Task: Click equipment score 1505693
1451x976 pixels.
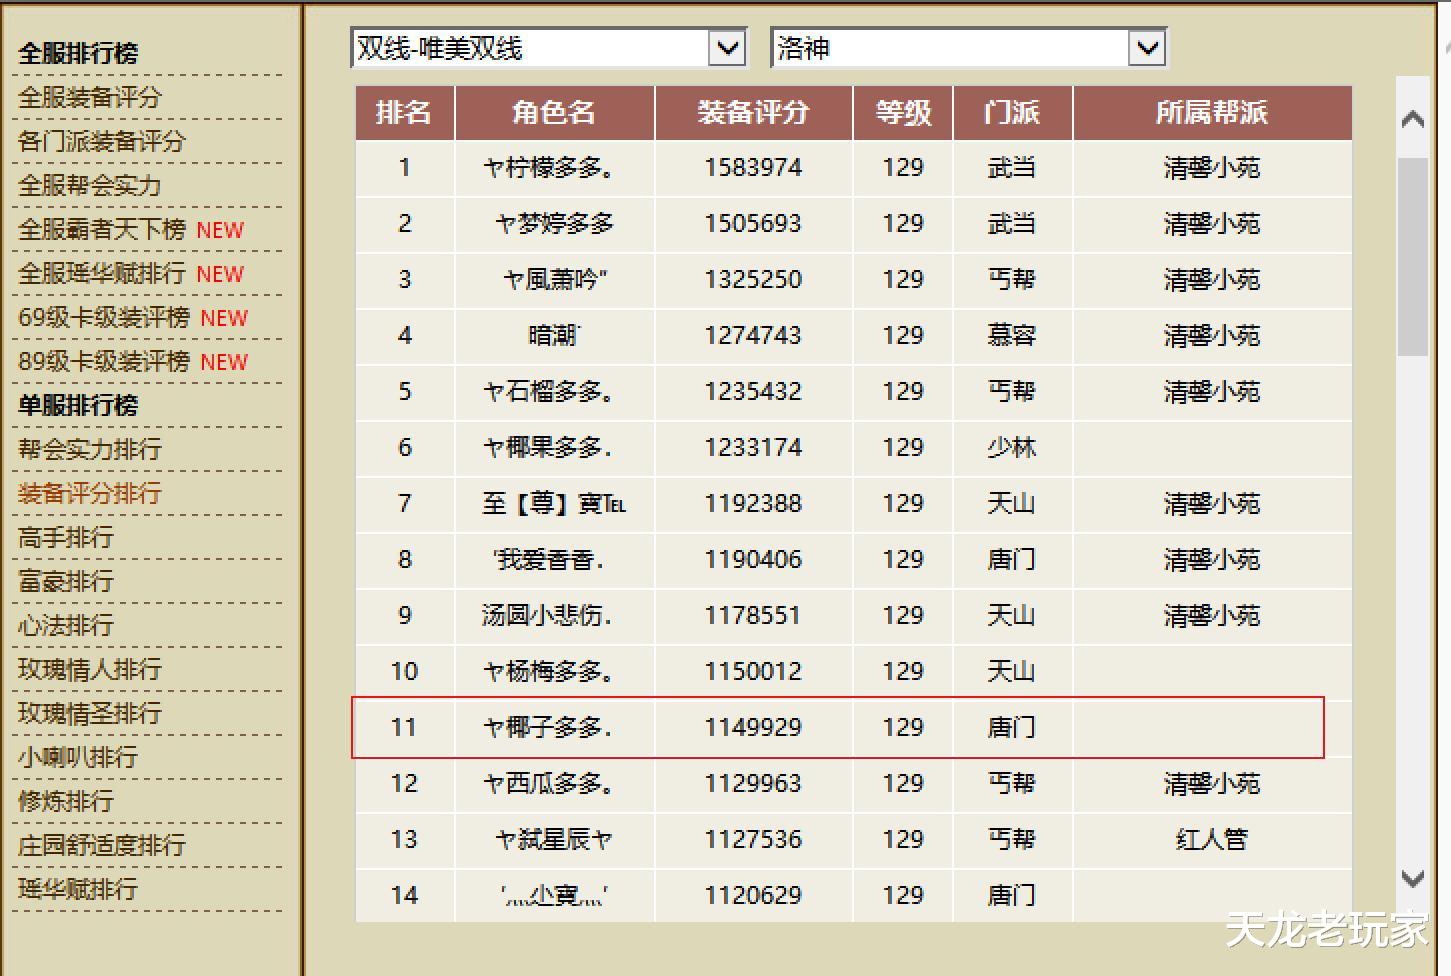Action: pos(753,224)
